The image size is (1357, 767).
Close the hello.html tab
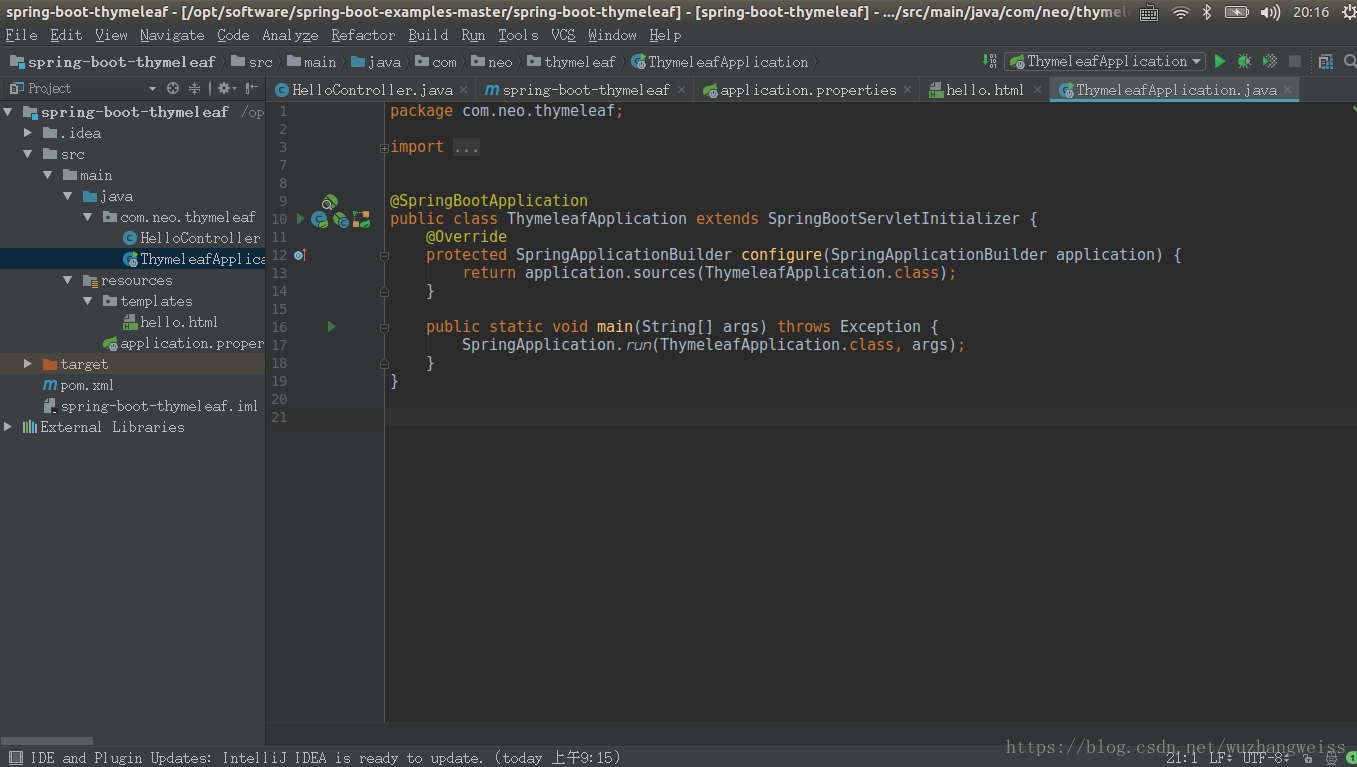pyautogui.click(x=1037, y=90)
